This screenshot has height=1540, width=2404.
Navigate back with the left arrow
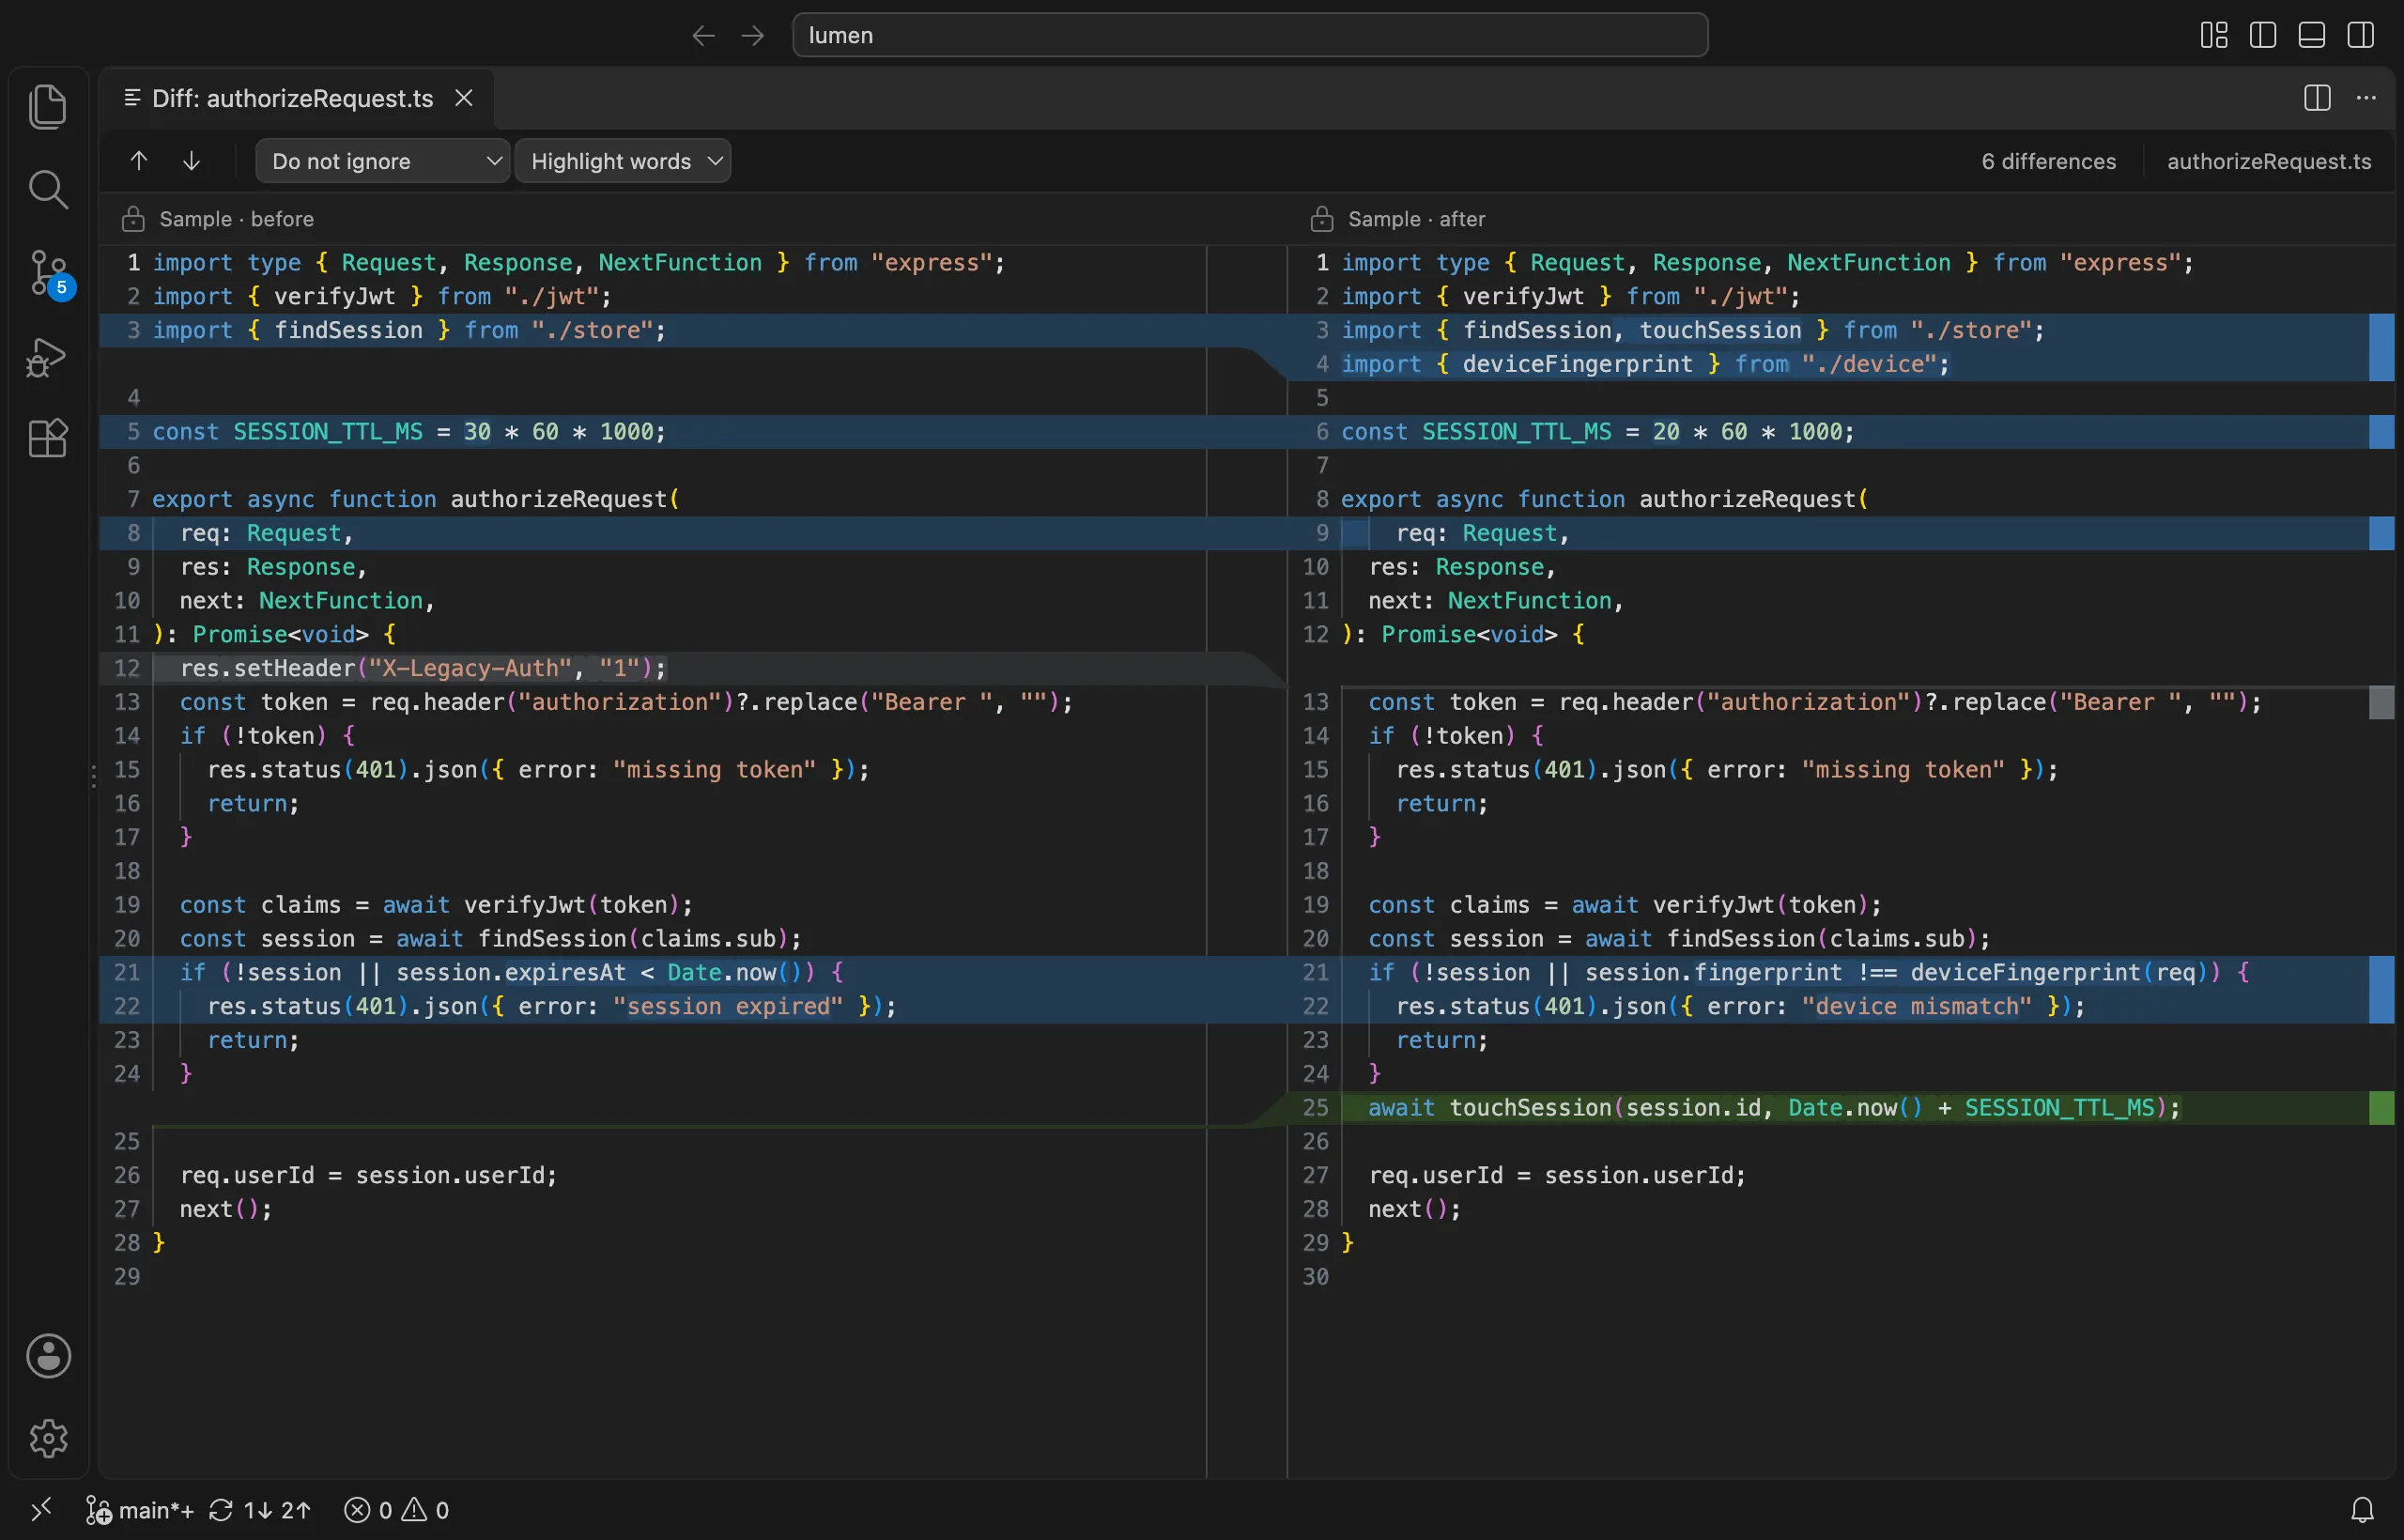tap(703, 36)
